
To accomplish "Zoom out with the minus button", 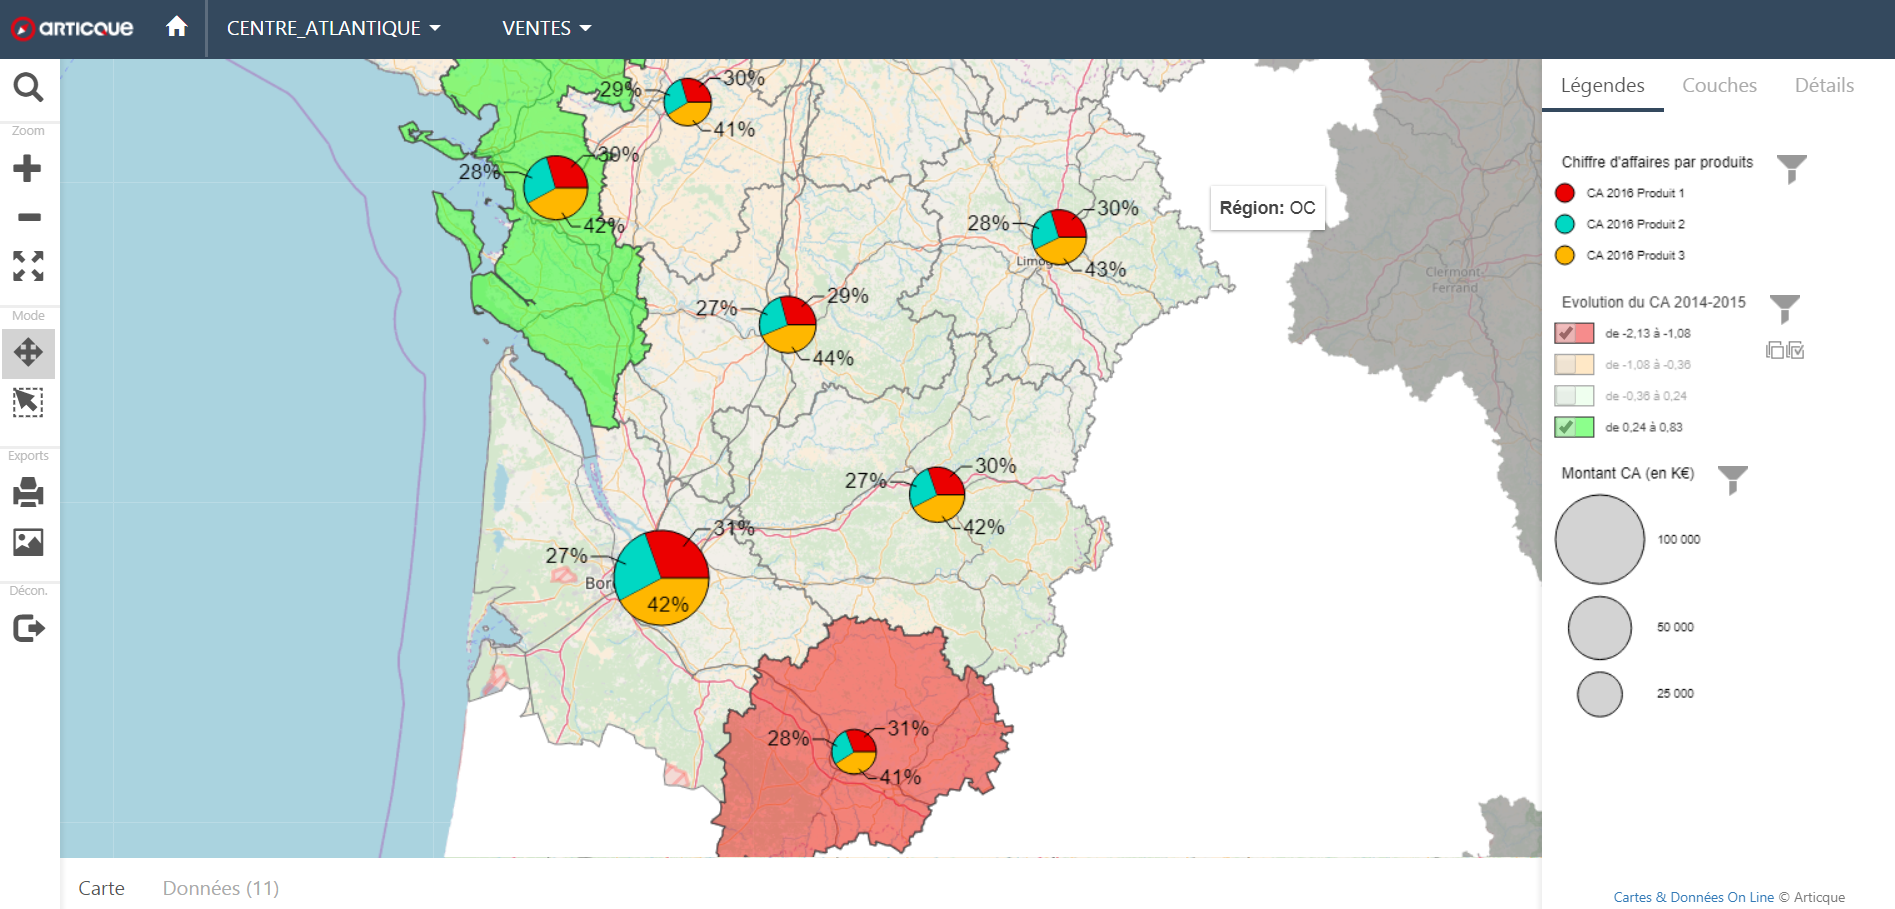I will [x=29, y=217].
